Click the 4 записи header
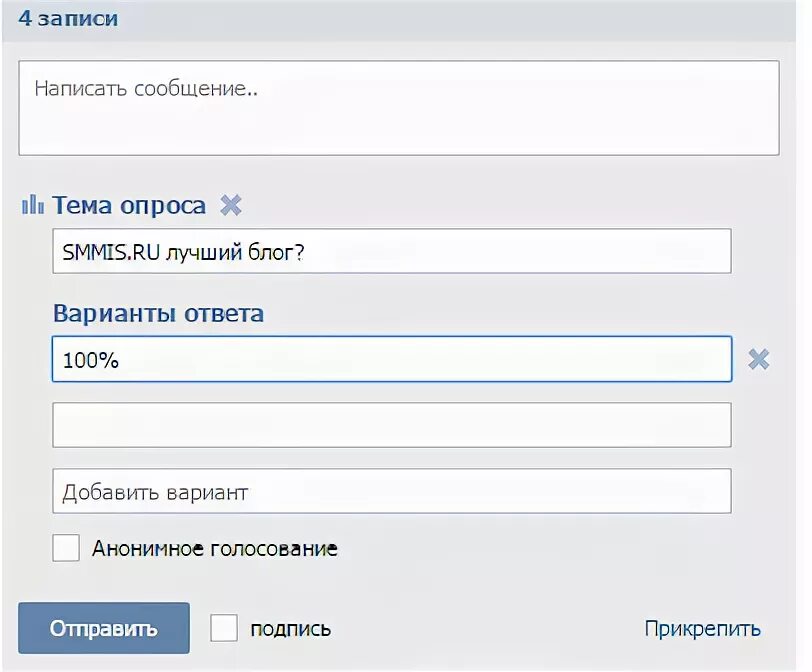The width and height of the screenshot is (812, 672). point(68,18)
